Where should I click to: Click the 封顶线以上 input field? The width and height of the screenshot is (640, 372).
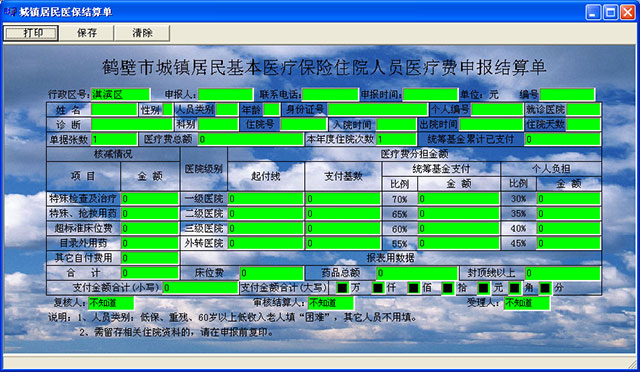(x=563, y=273)
